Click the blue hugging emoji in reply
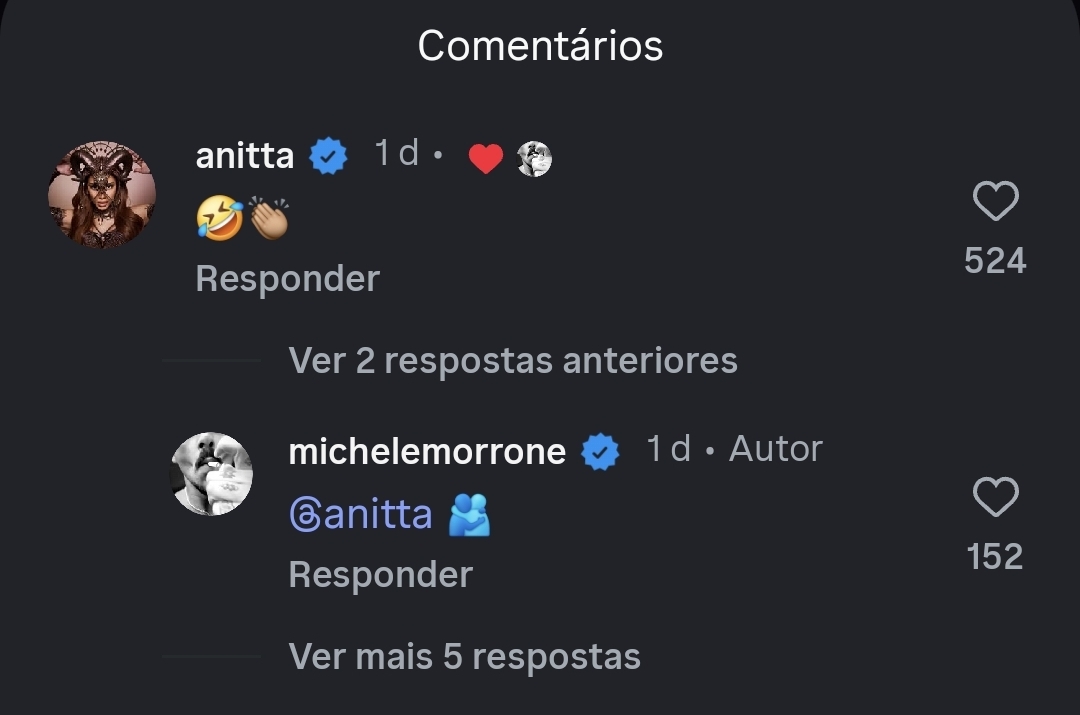Image resolution: width=1080 pixels, height=715 pixels. pyautogui.click(x=469, y=515)
